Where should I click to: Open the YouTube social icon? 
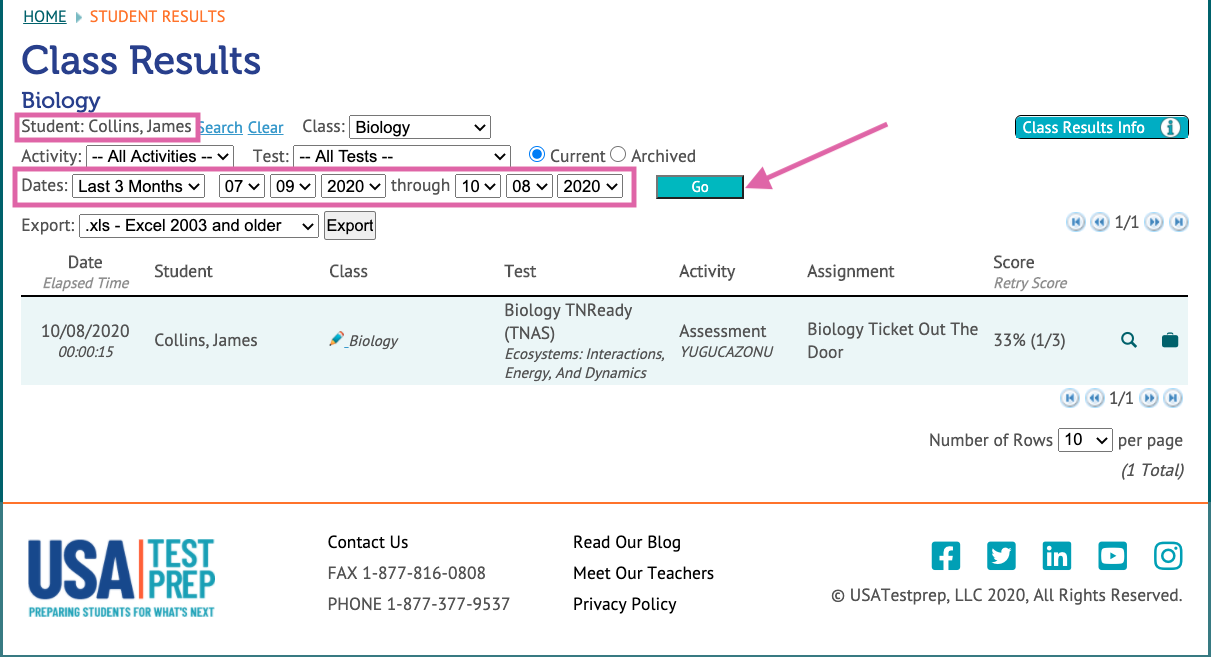pos(1112,556)
